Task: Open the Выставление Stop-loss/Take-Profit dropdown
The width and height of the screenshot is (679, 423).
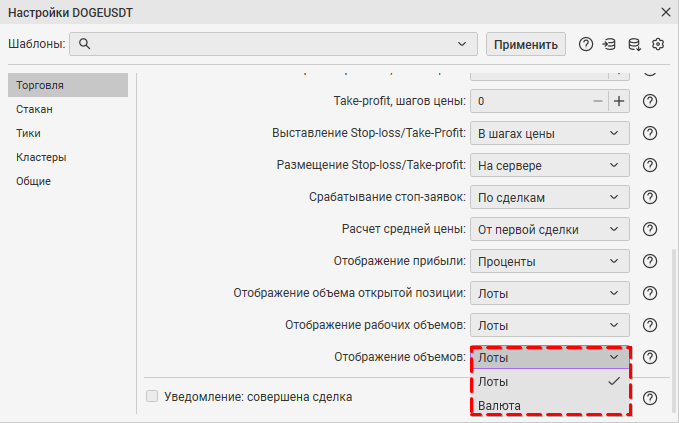Action: tap(549, 133)
